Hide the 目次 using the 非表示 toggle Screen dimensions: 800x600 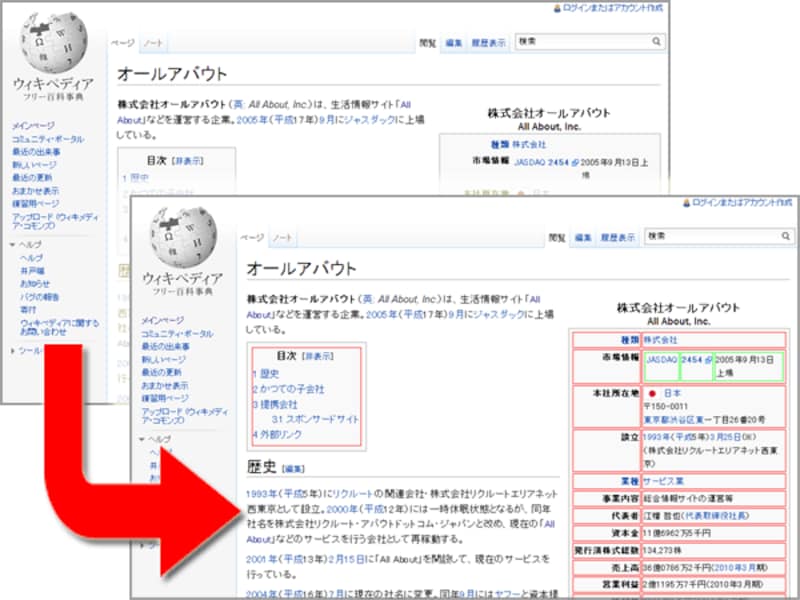click(318, 356)
